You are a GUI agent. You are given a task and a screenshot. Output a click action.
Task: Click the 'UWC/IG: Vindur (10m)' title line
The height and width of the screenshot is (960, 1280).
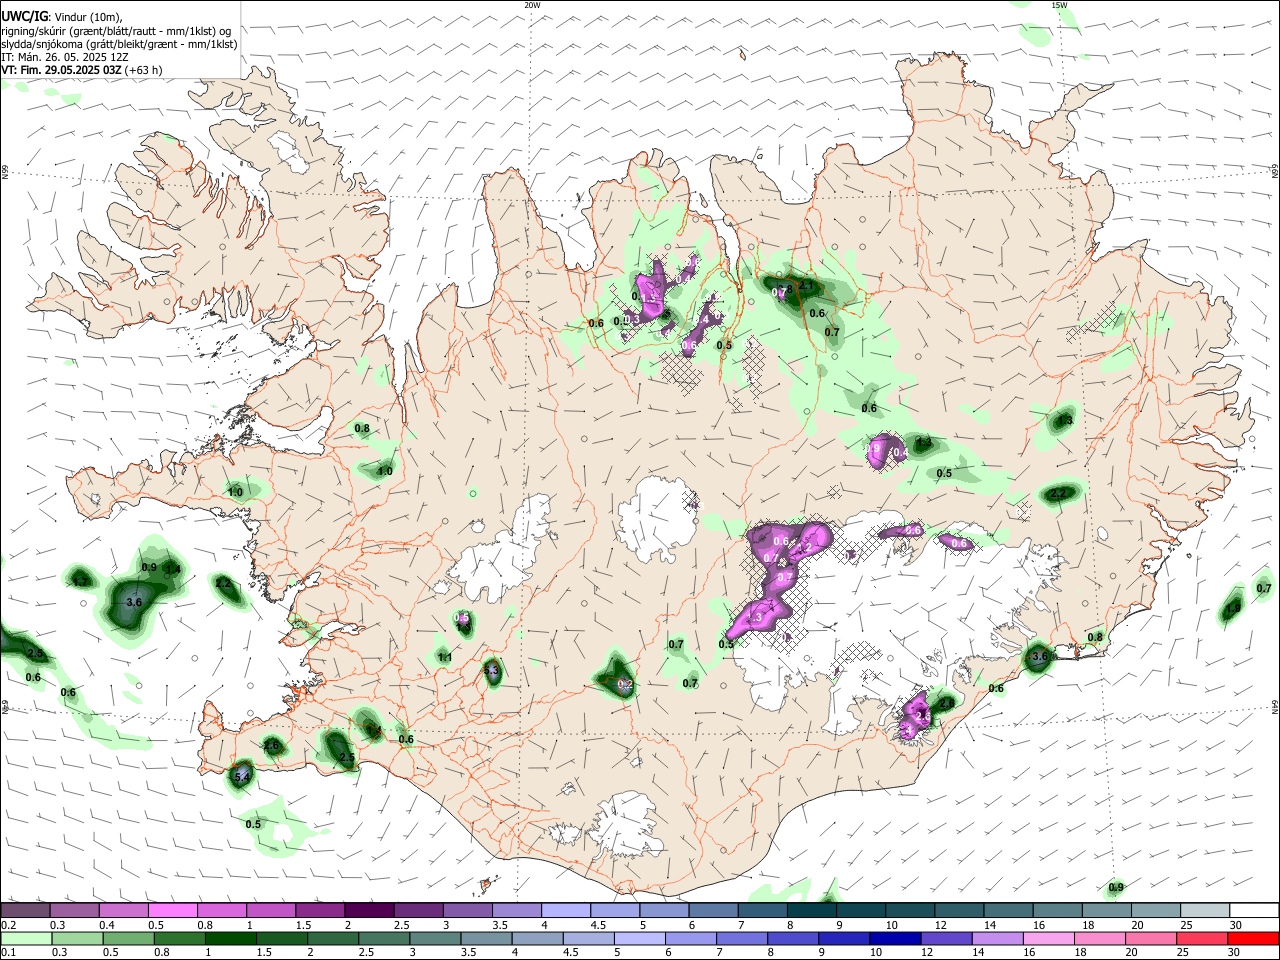(62, 17)
